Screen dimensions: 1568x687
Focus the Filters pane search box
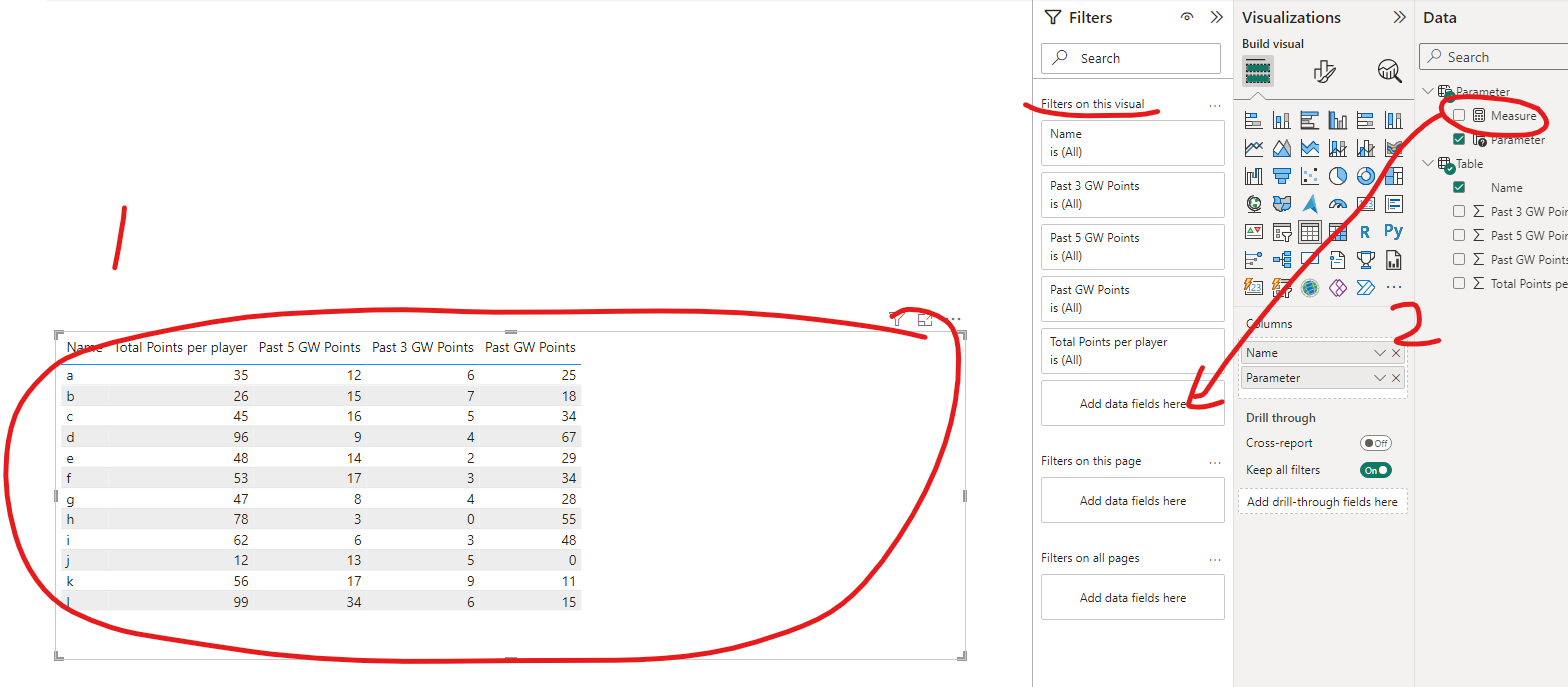pos(1131,58)
